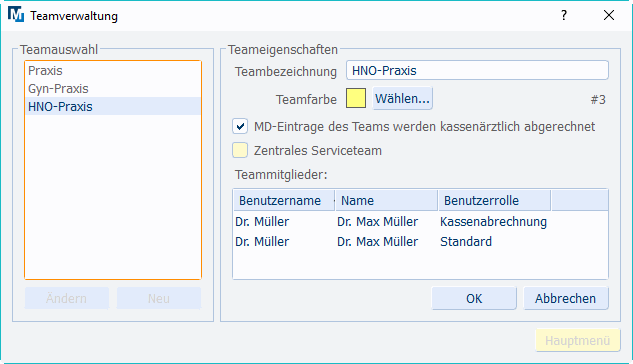Screen dimensions: 633x364
Task: Click Dr. Max Müller in the Kassenabrechnung row
Action: [x=377, y=222]
